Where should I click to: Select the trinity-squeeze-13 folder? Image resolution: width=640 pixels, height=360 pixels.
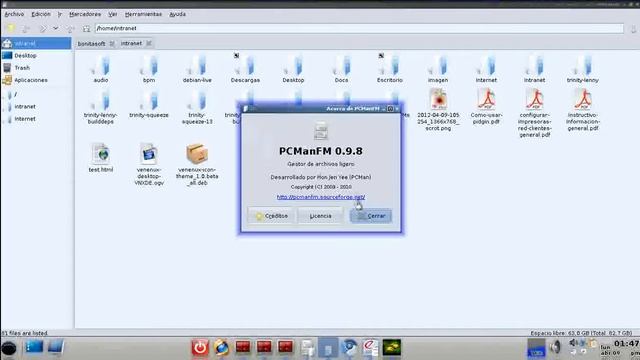[x=197, y=107]
